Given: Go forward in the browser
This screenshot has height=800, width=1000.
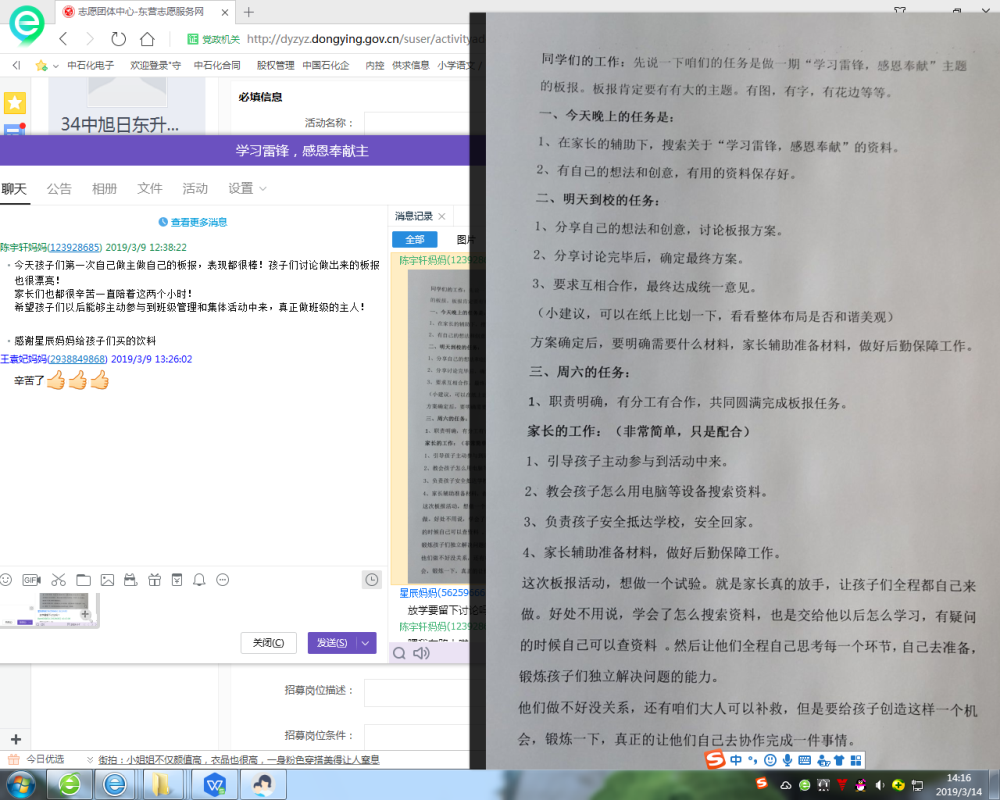Looking at the screenshot, I should [90, 39].
